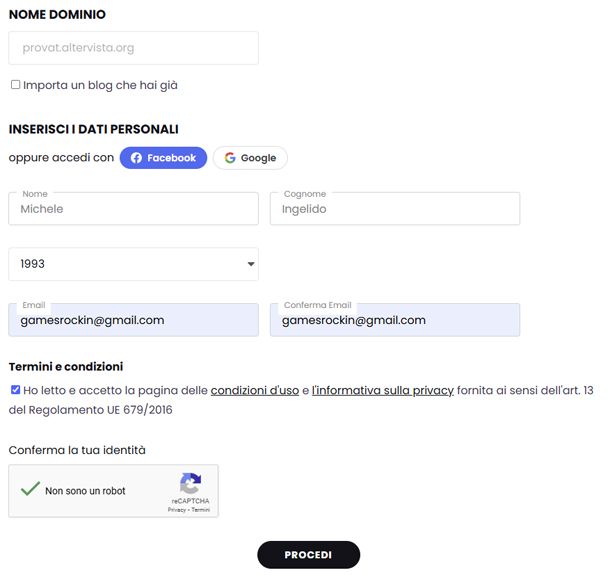
Task: Open "l'informativa sulla privacy" link
Action: click(383, 390)
